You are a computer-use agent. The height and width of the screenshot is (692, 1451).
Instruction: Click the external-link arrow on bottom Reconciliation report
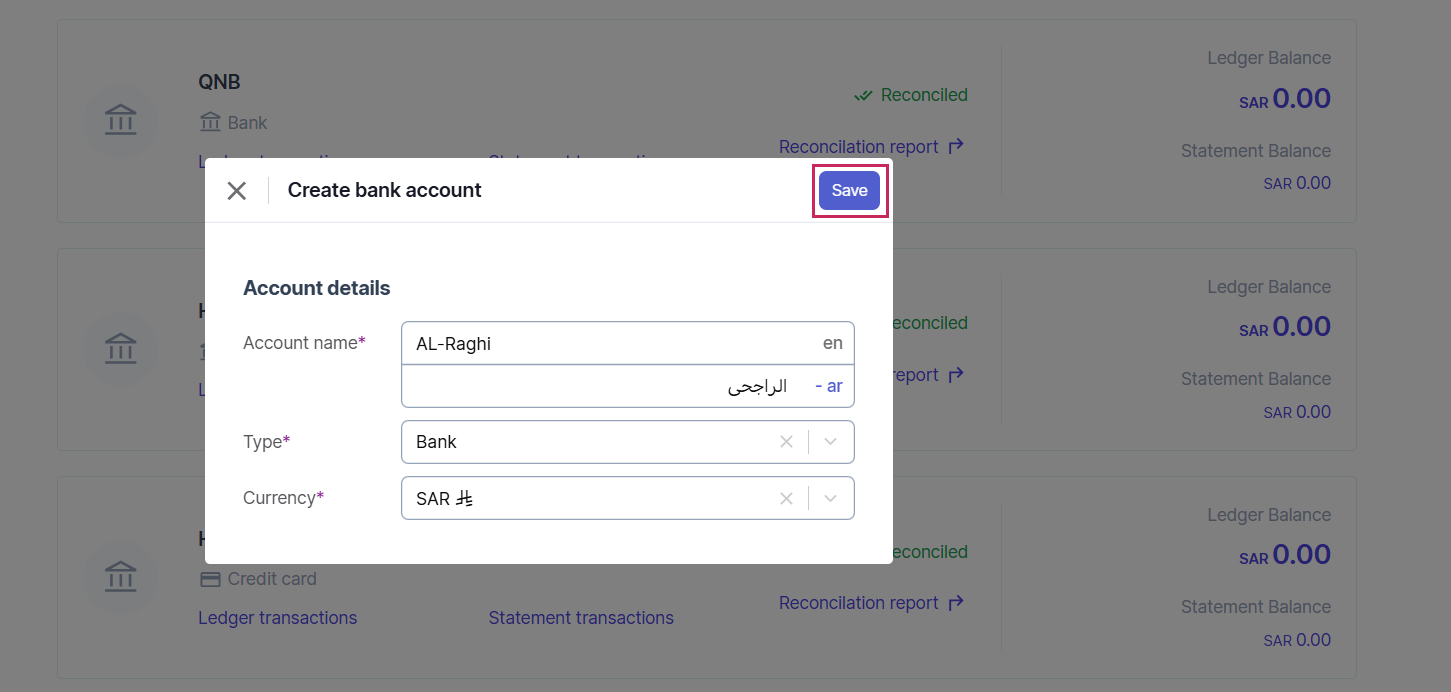(x=957, y=602)
